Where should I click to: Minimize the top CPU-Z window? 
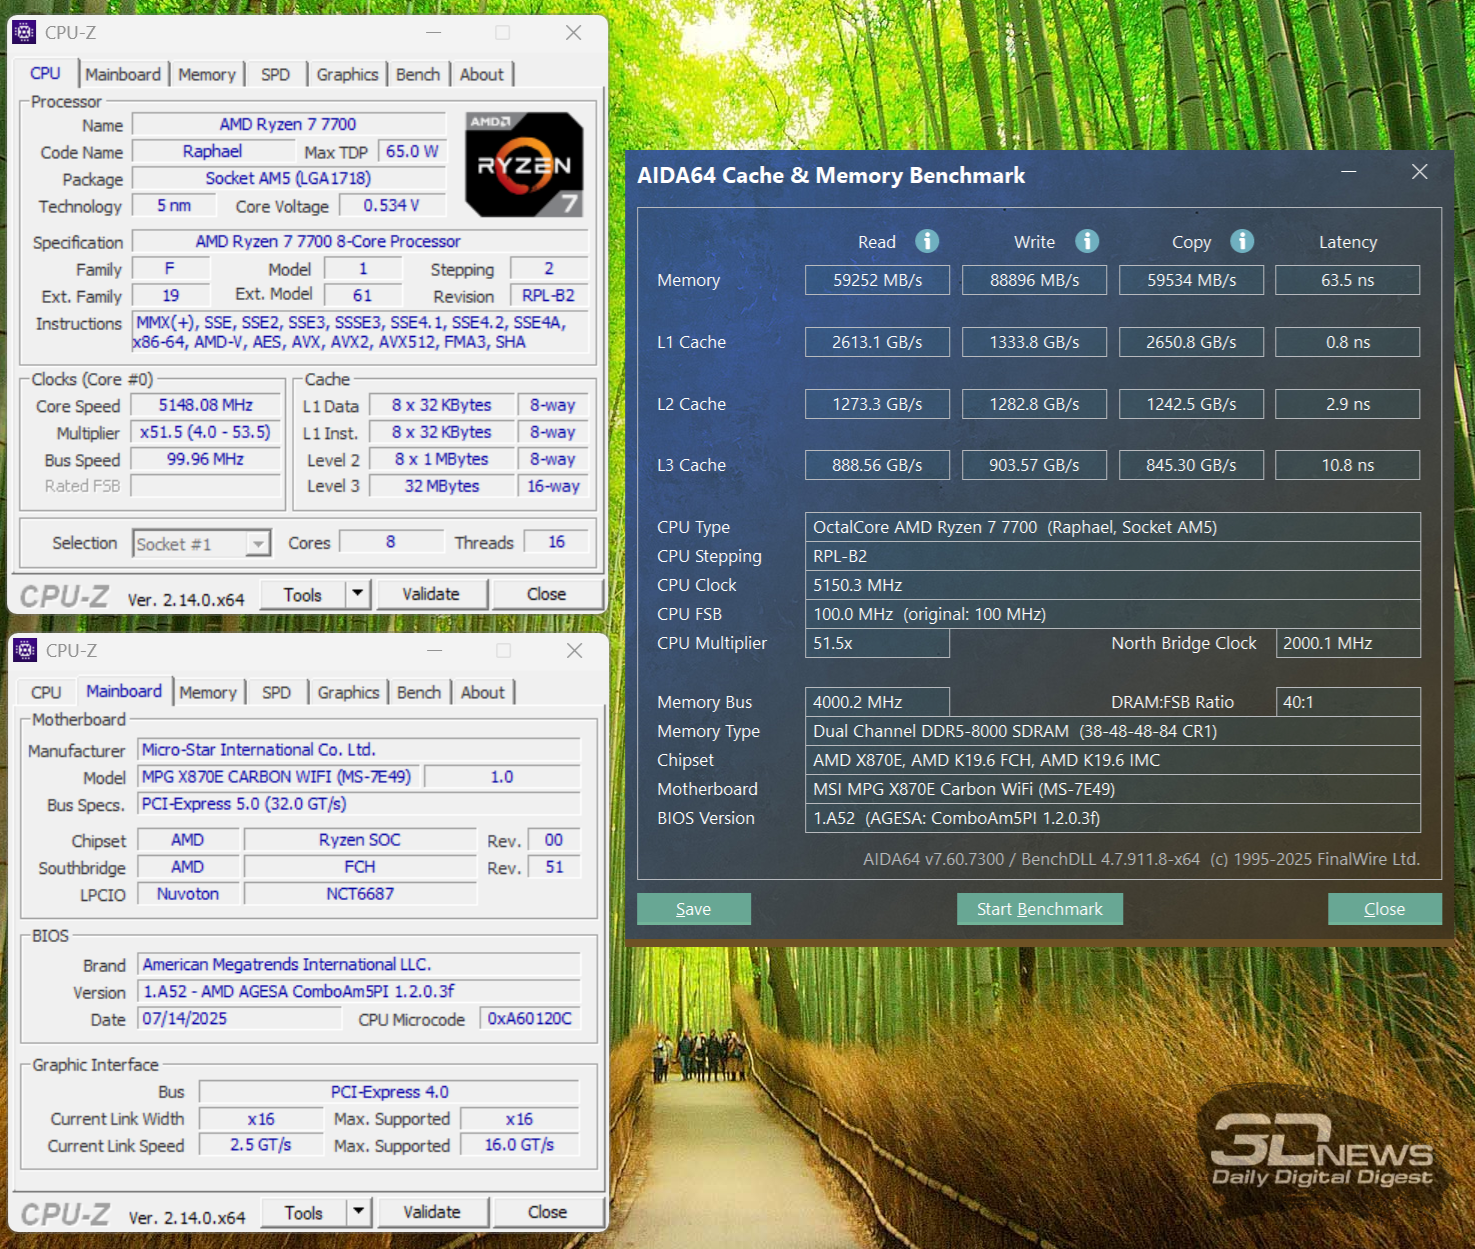[433, 33]
